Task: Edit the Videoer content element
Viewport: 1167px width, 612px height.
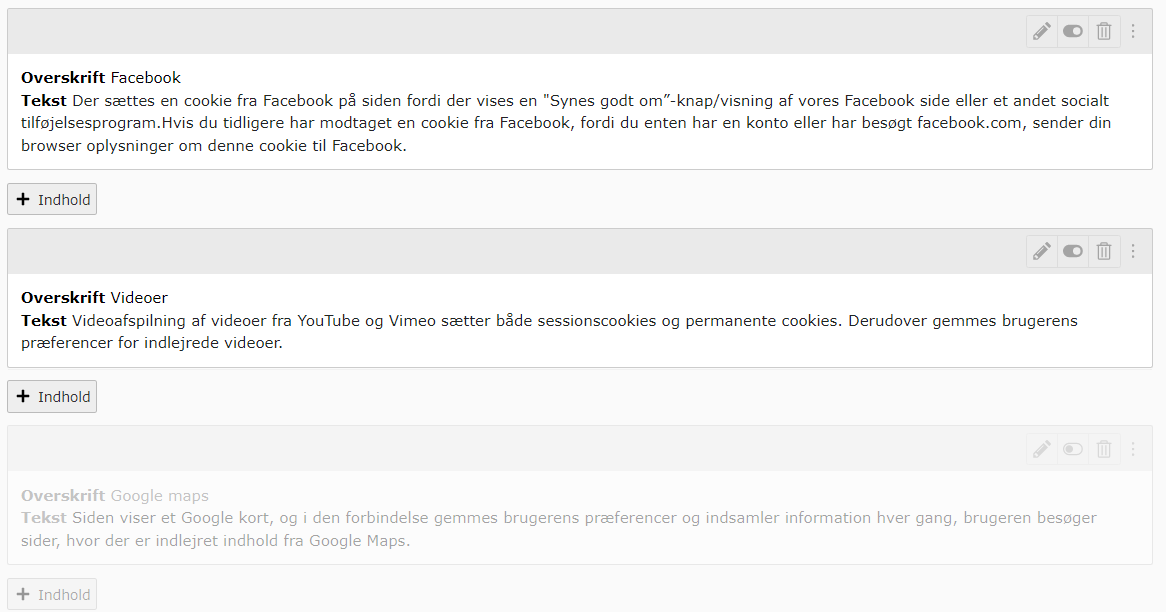Action: click(1042, 251)
